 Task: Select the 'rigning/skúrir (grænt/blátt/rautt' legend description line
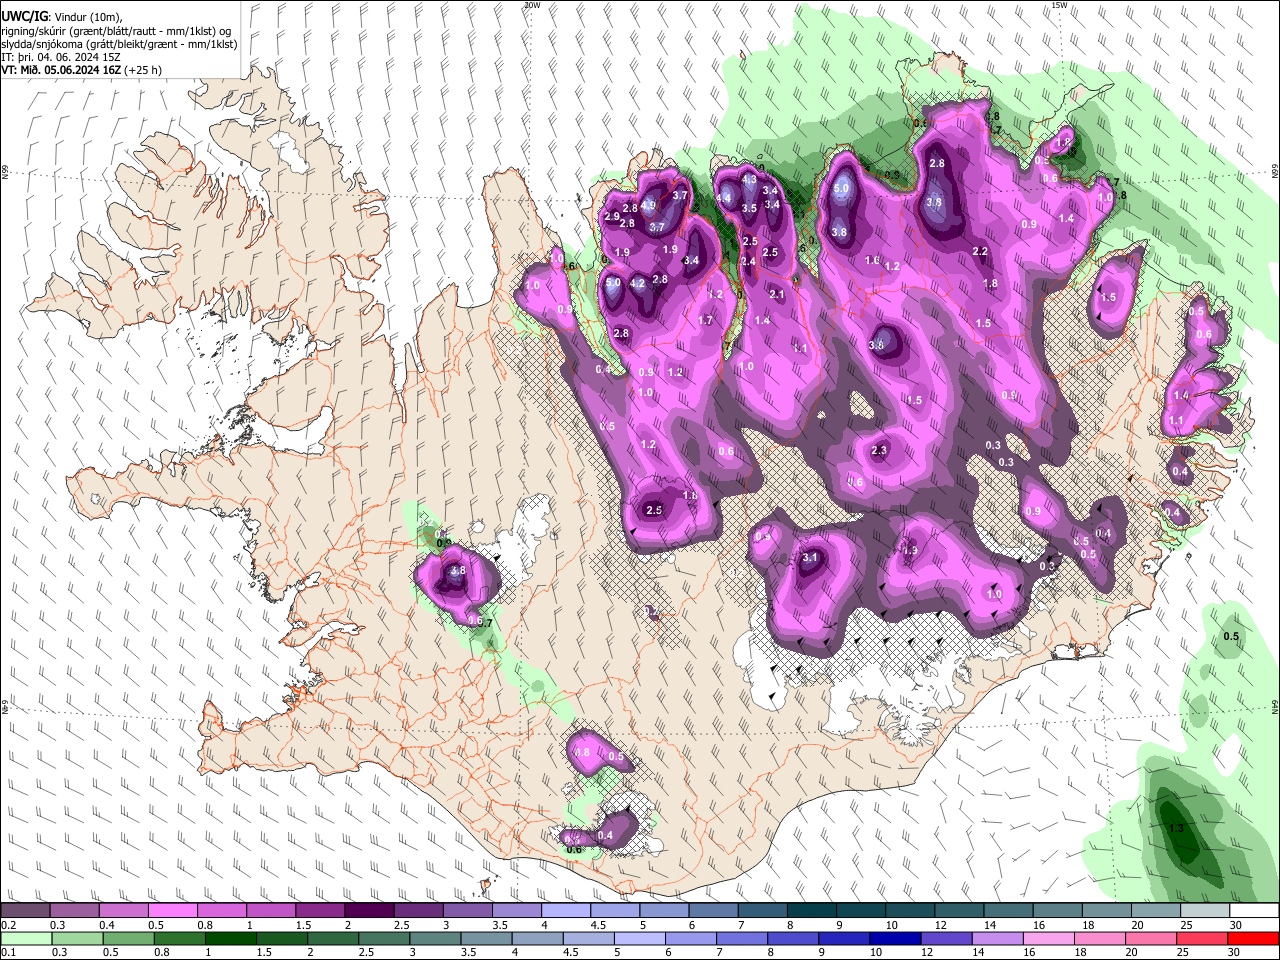click(x=115, y=30)
